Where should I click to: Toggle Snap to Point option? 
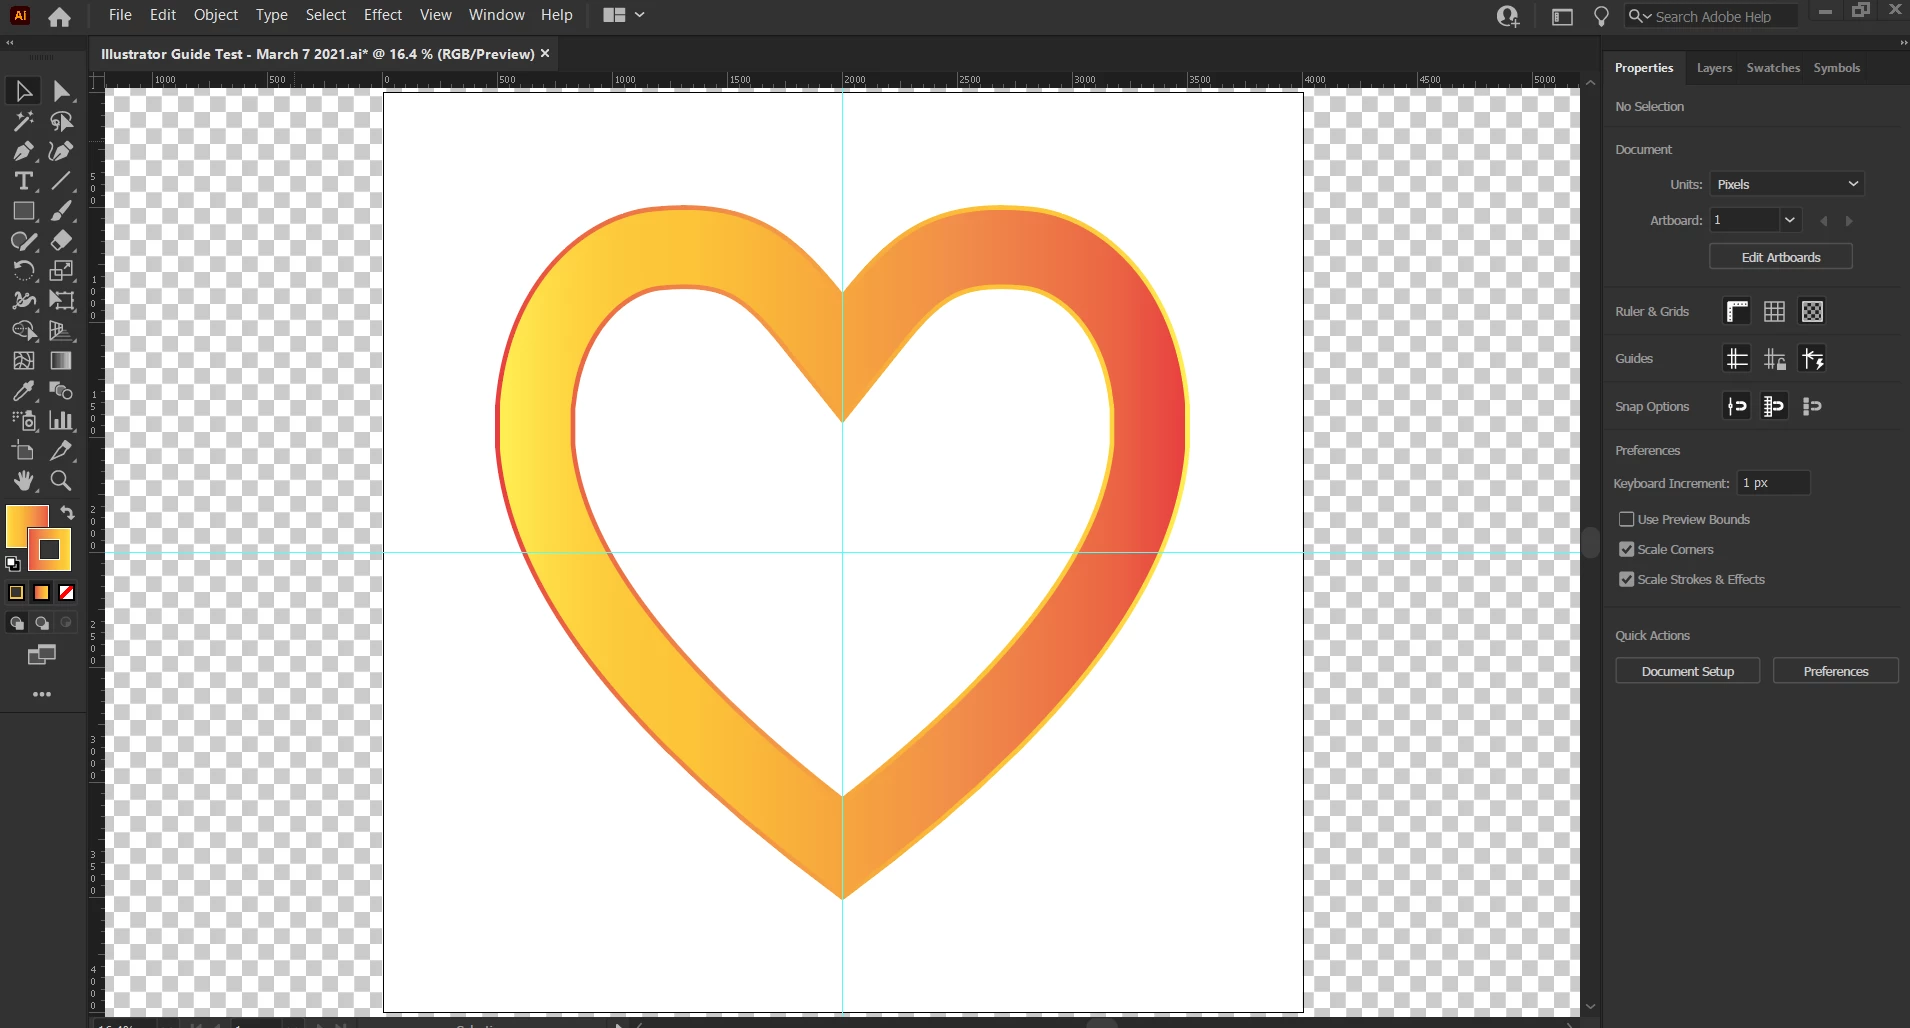1737,406
